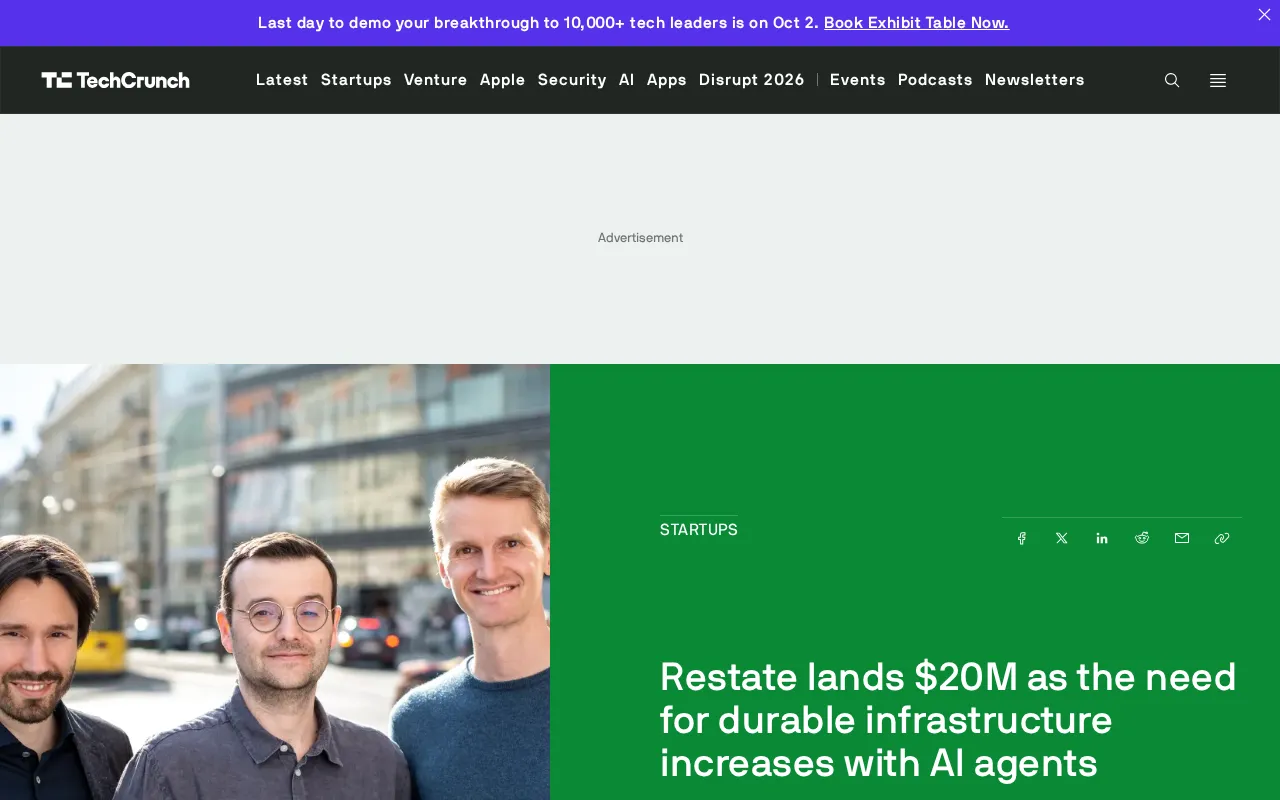Open the AI nav item

pos(627,80)
